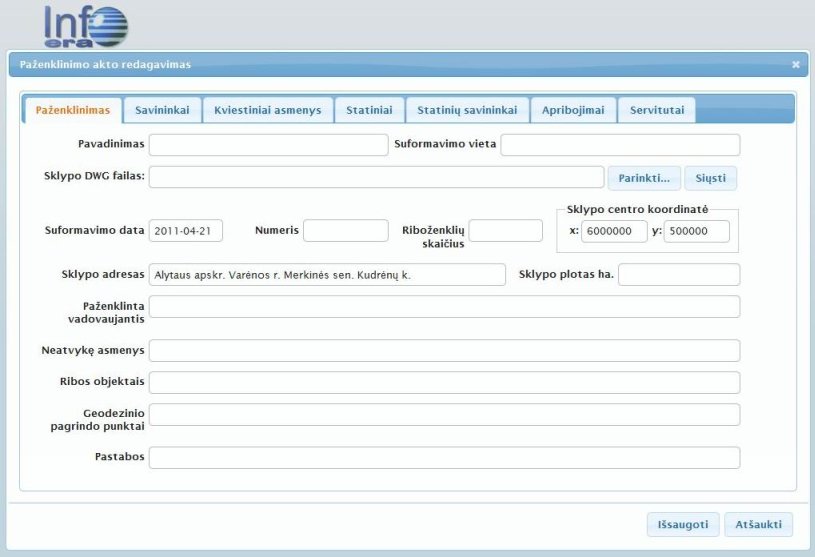Go to the Statinių savininkai tab
815x557 pixels.
pos(467,110)
